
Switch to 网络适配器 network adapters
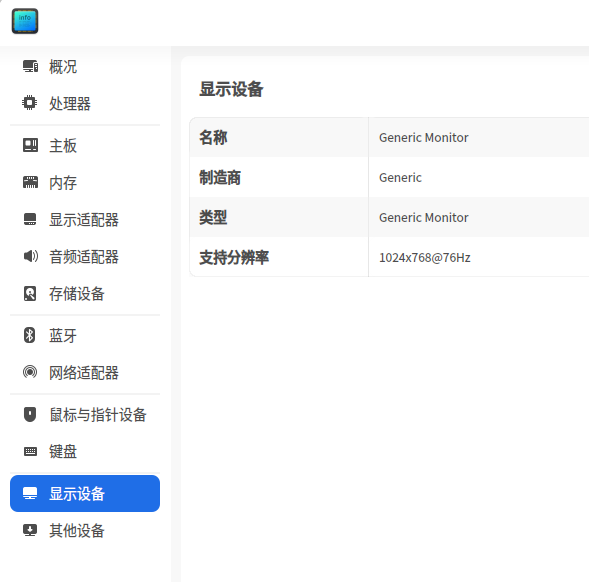(85, 373)
